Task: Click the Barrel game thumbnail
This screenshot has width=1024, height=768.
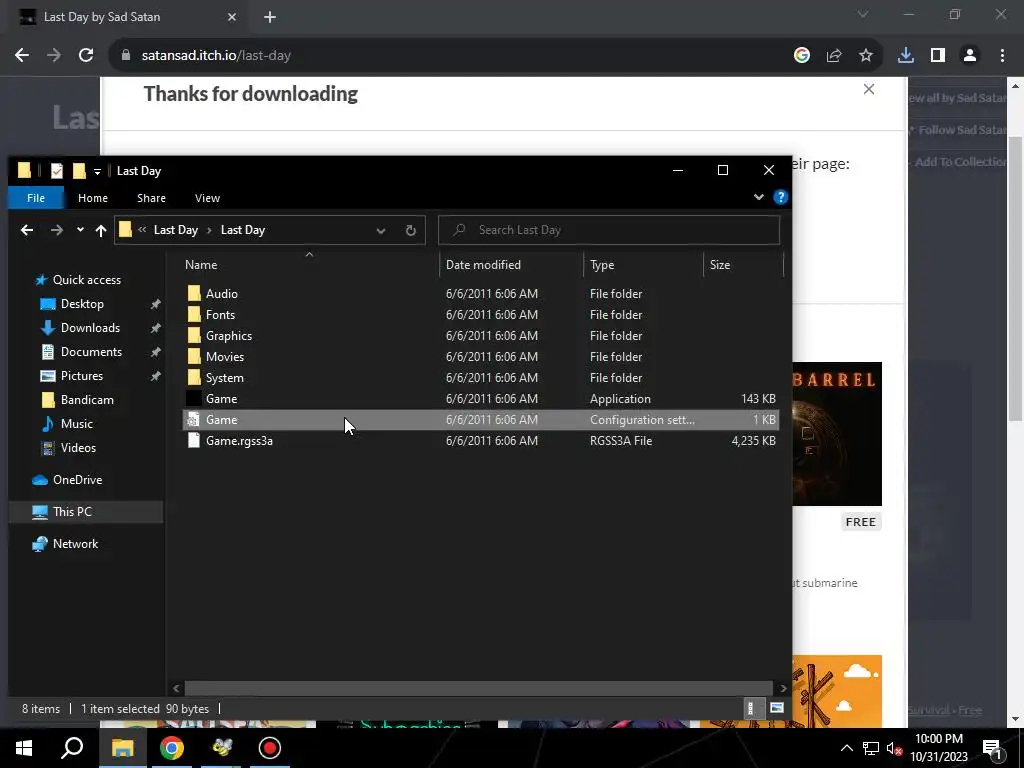Action: point(837,434)
